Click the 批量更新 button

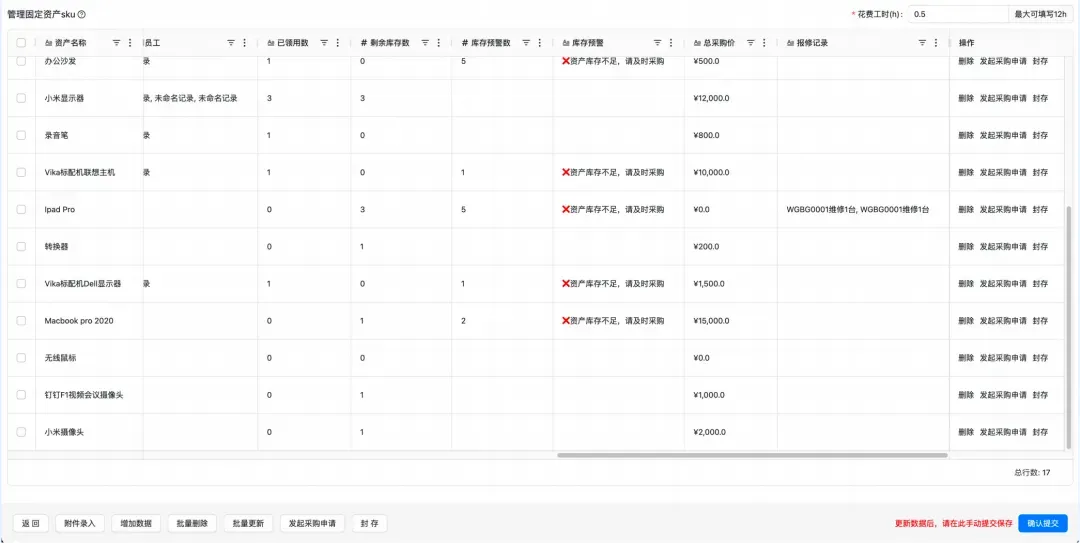pos(248,523)
